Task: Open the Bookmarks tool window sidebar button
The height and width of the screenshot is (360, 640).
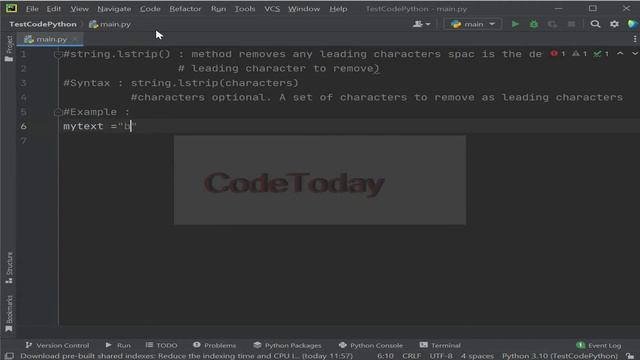Action: 9,313
